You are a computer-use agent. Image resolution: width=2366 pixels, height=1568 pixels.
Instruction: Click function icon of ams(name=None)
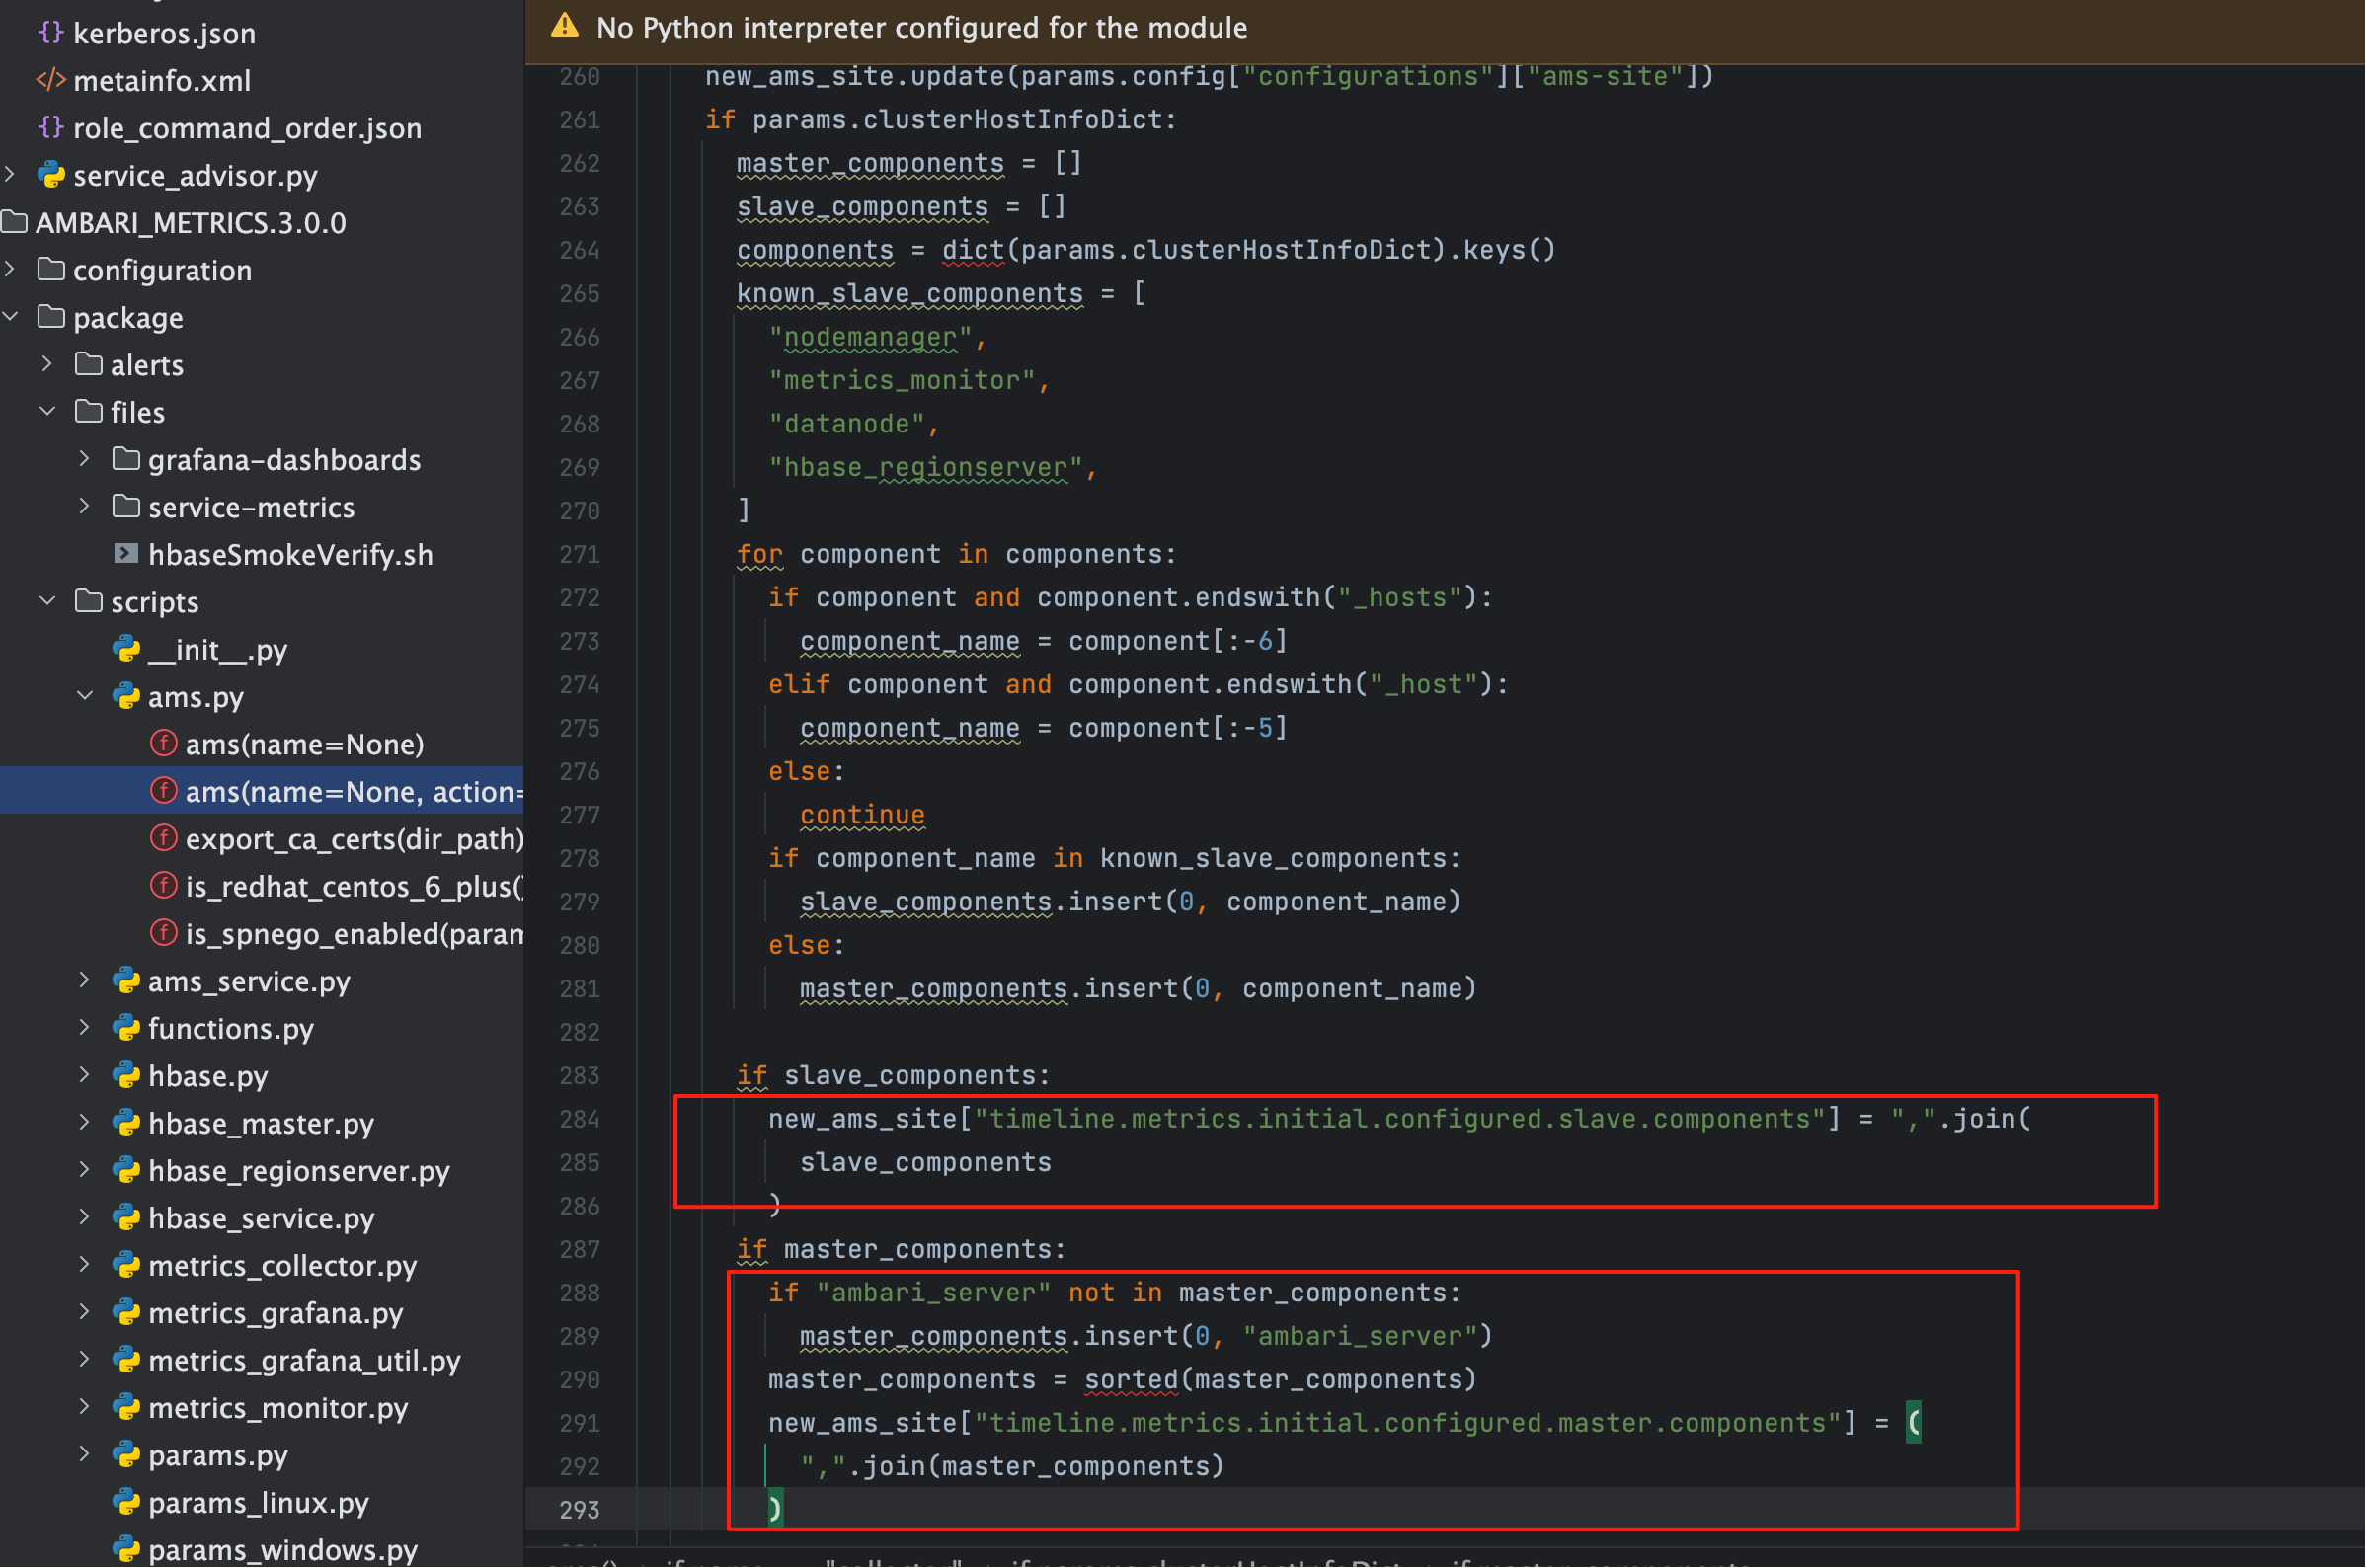[163, 744]
